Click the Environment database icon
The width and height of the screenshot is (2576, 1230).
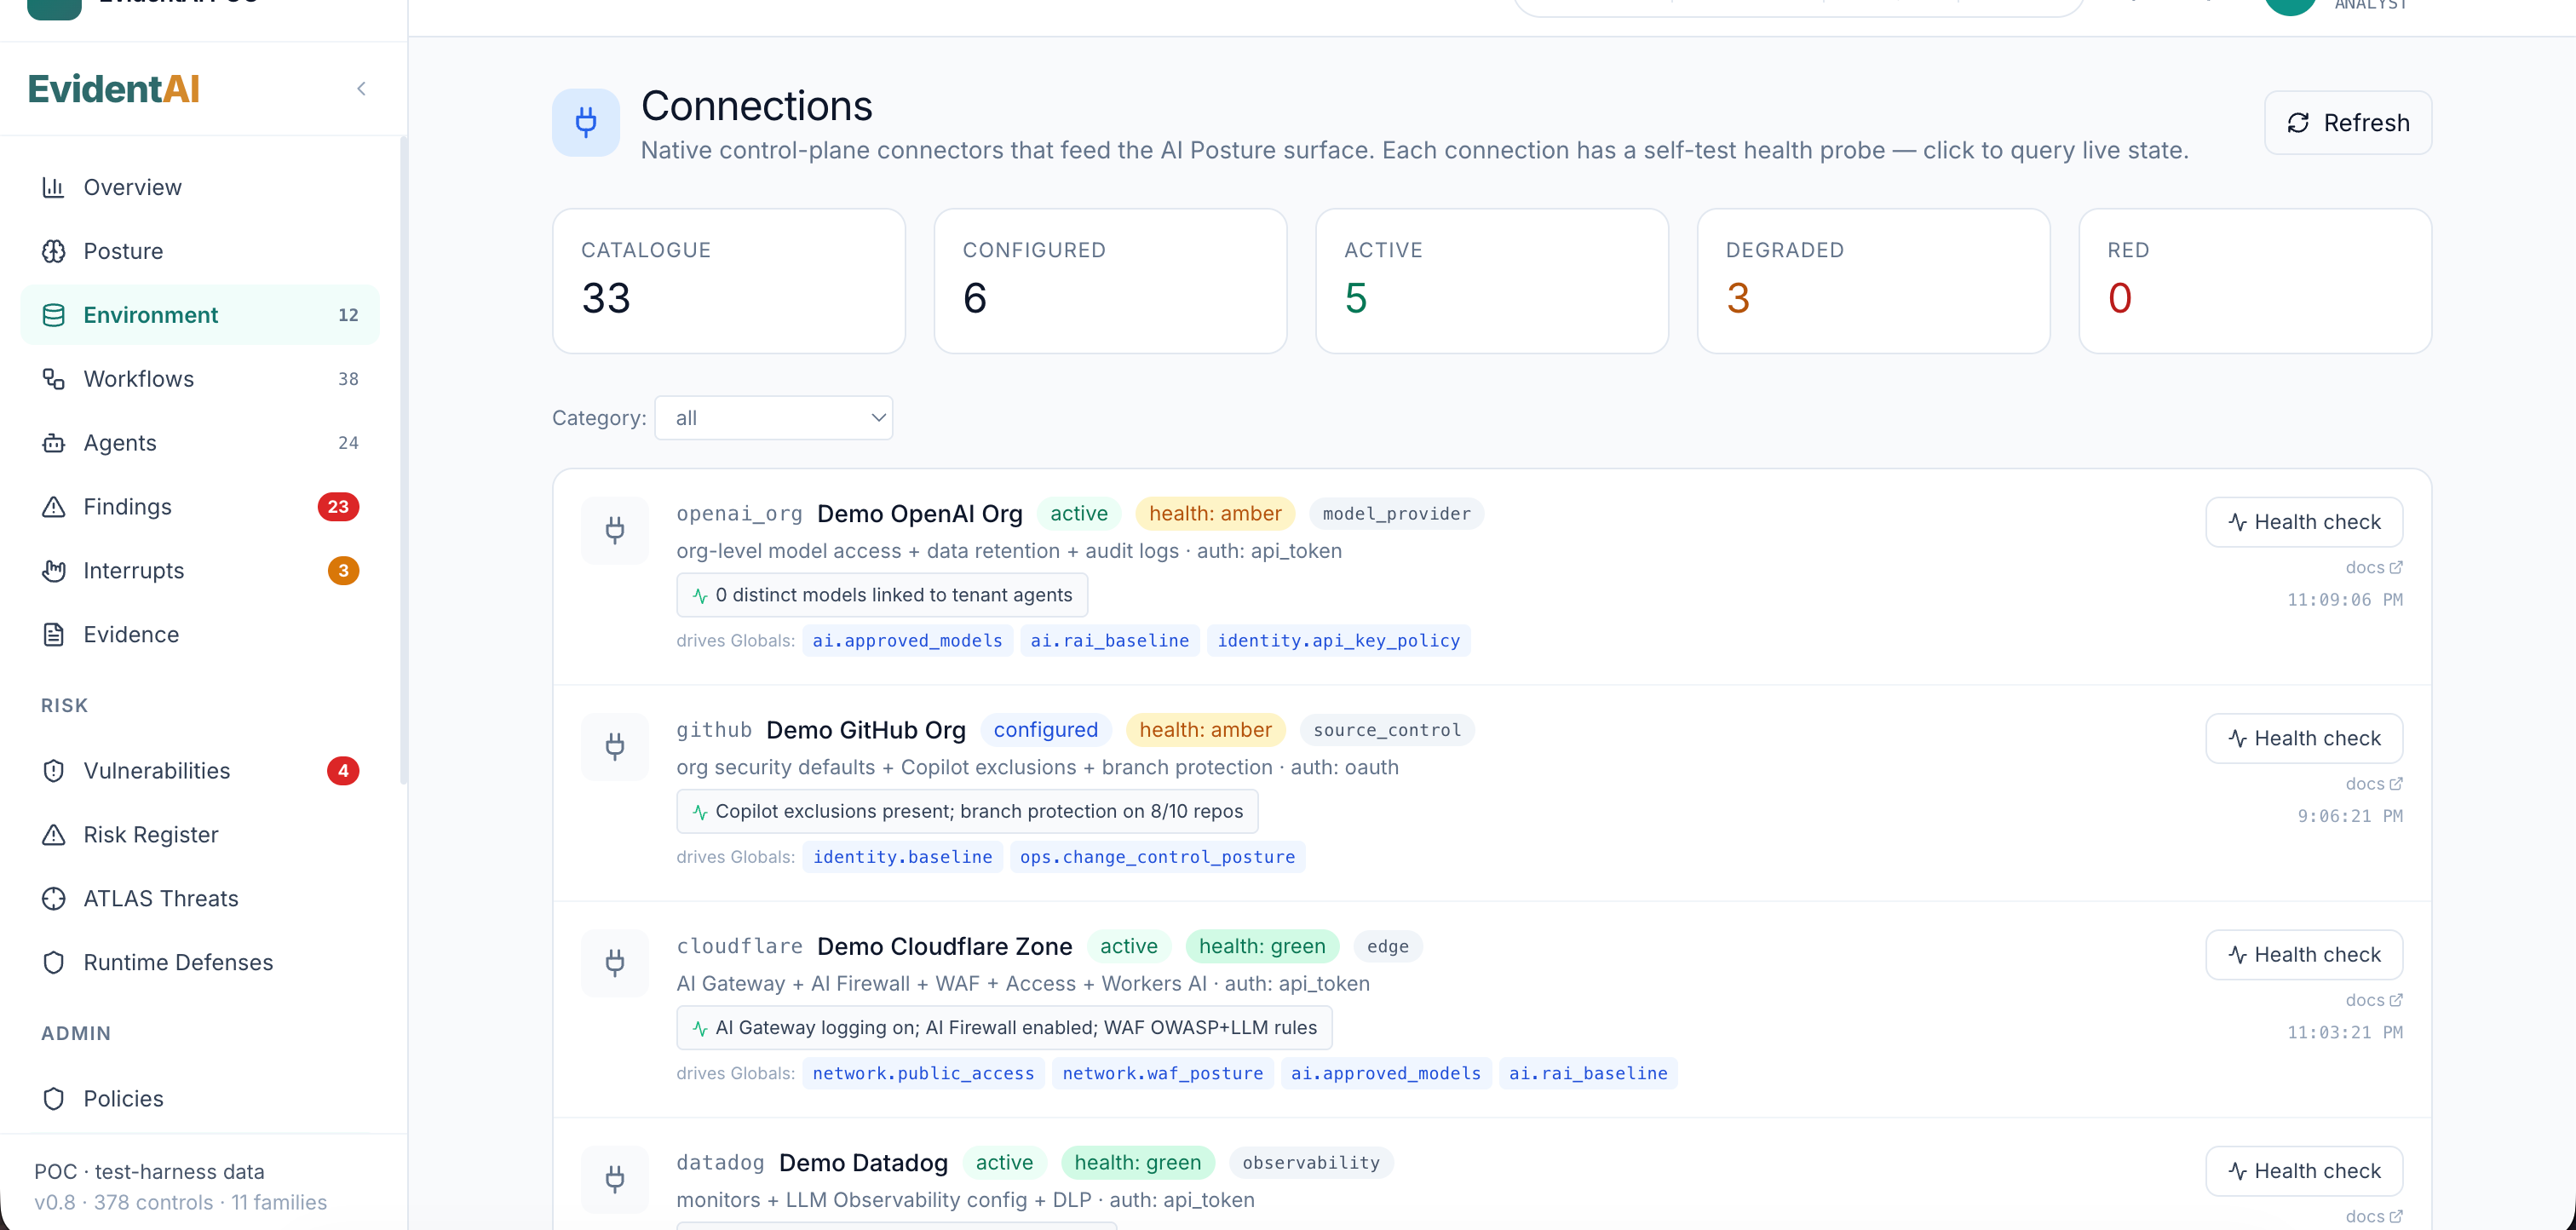click(x=53, y=315)
